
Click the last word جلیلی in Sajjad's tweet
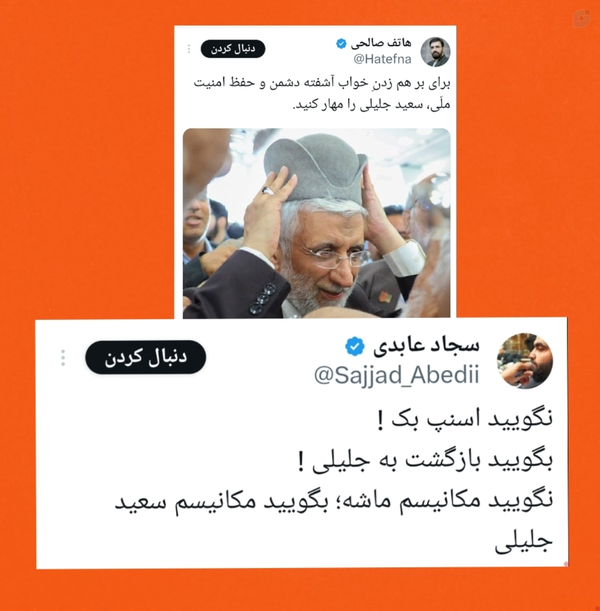[524, 542]
